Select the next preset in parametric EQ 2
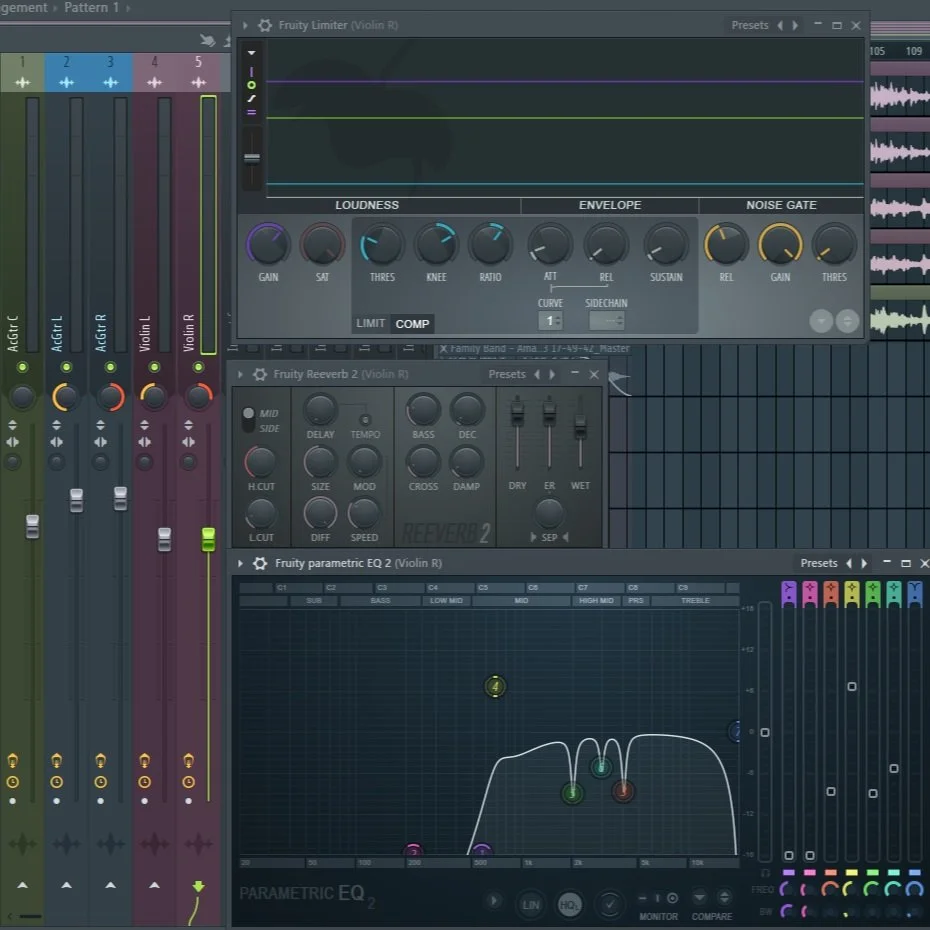930x930 pixels. tap(864, 563)
